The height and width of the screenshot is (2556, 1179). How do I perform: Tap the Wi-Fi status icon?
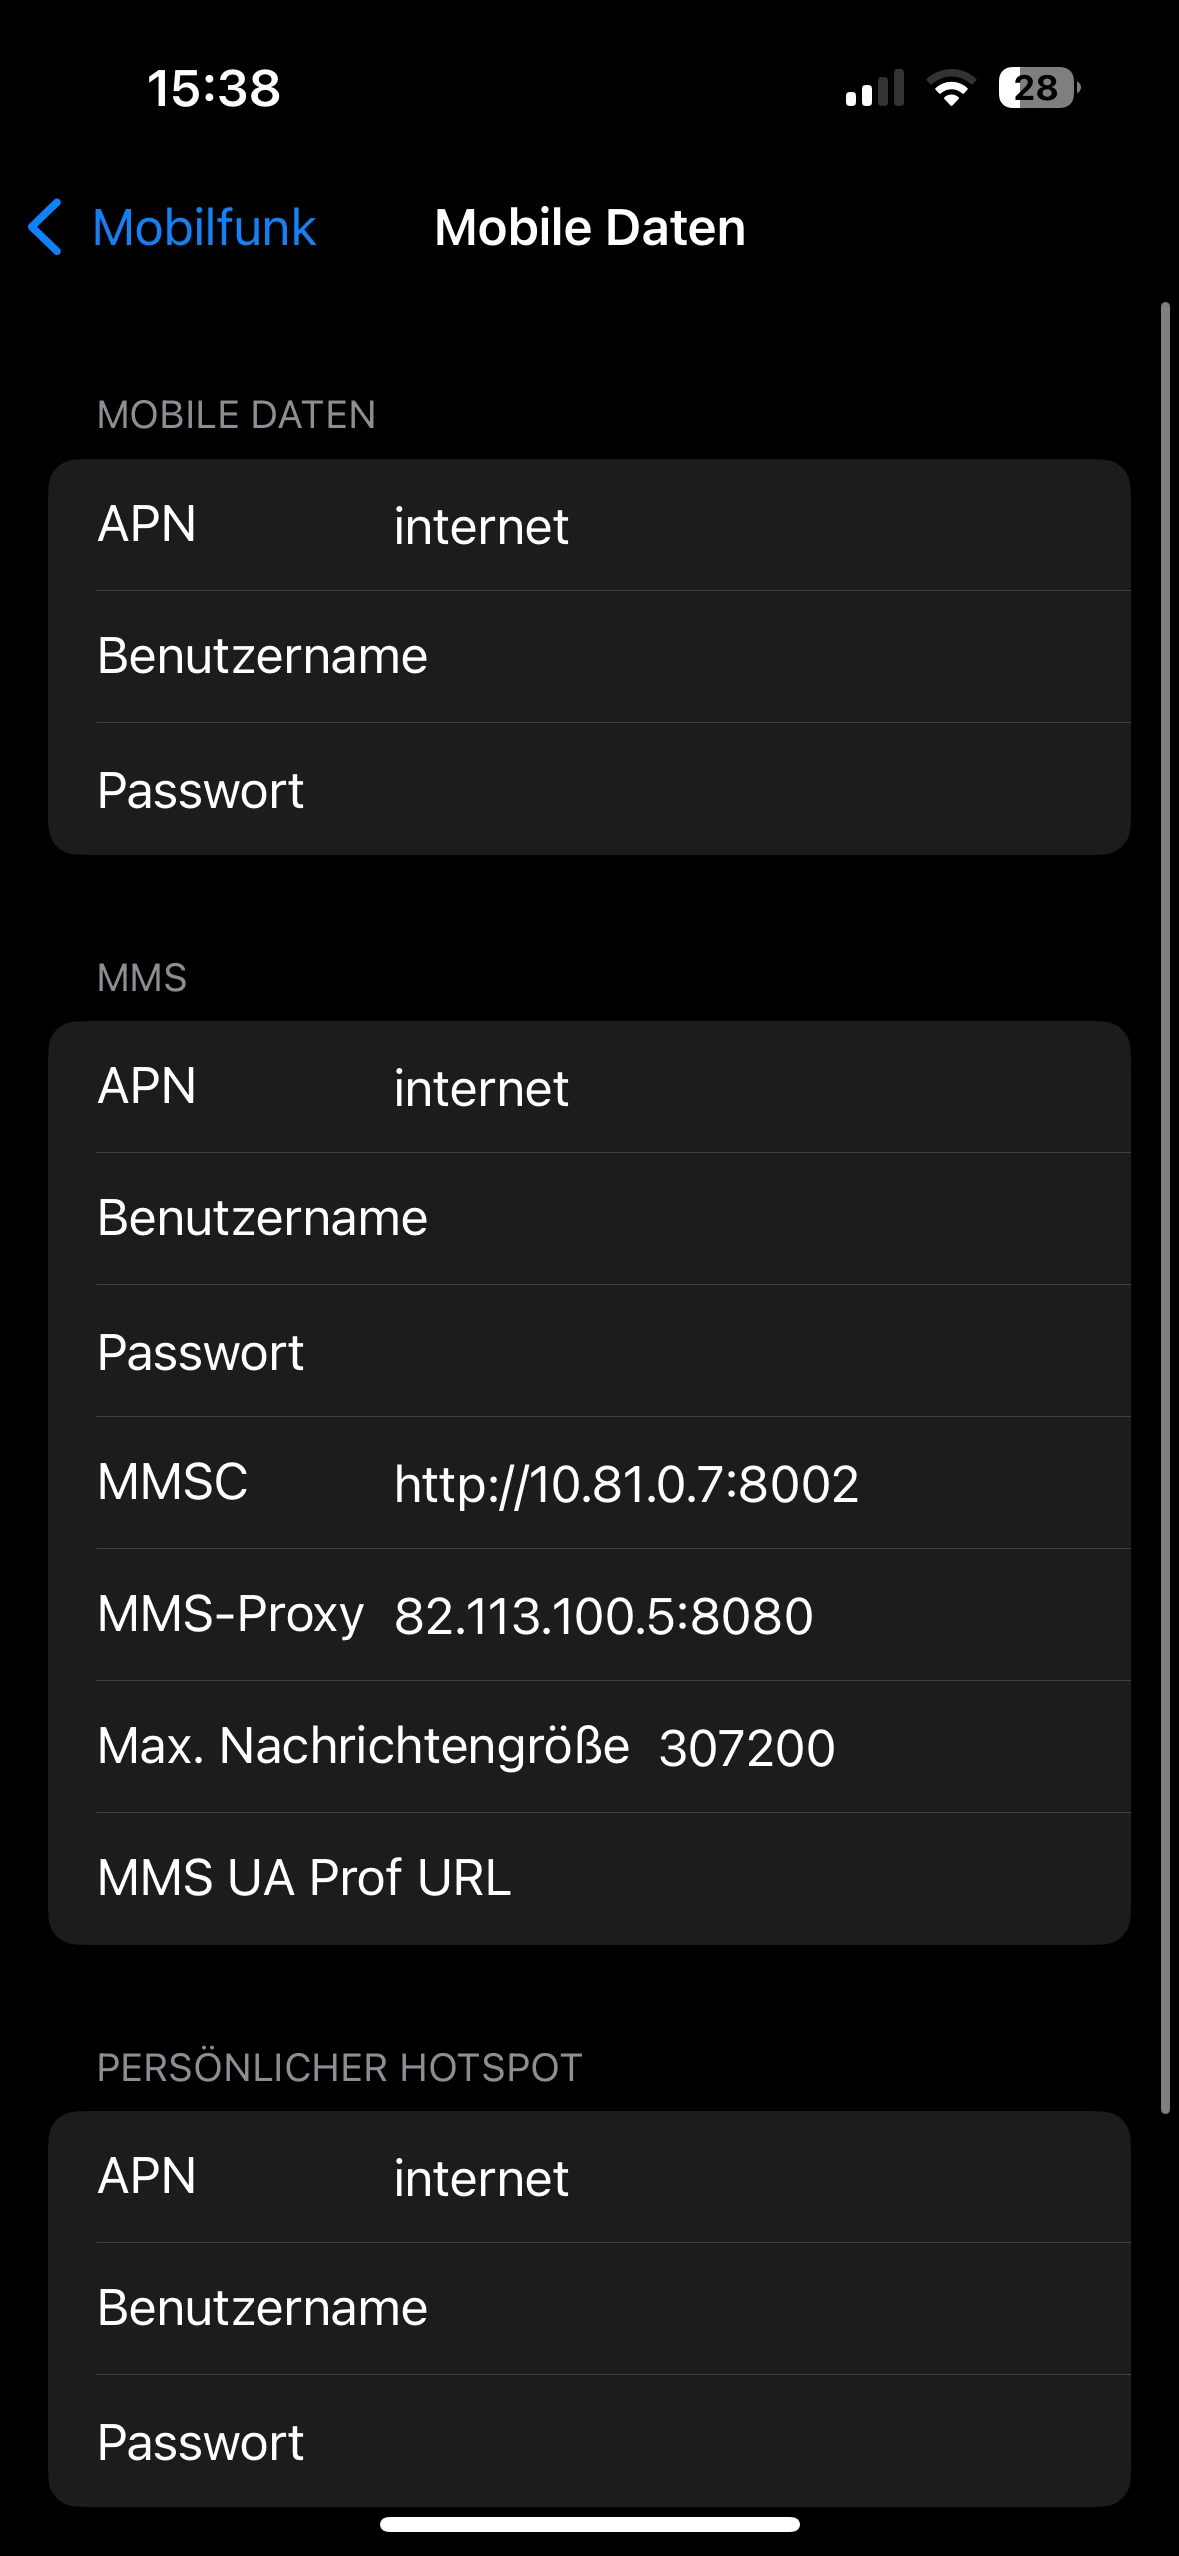[x=951, y=88]
